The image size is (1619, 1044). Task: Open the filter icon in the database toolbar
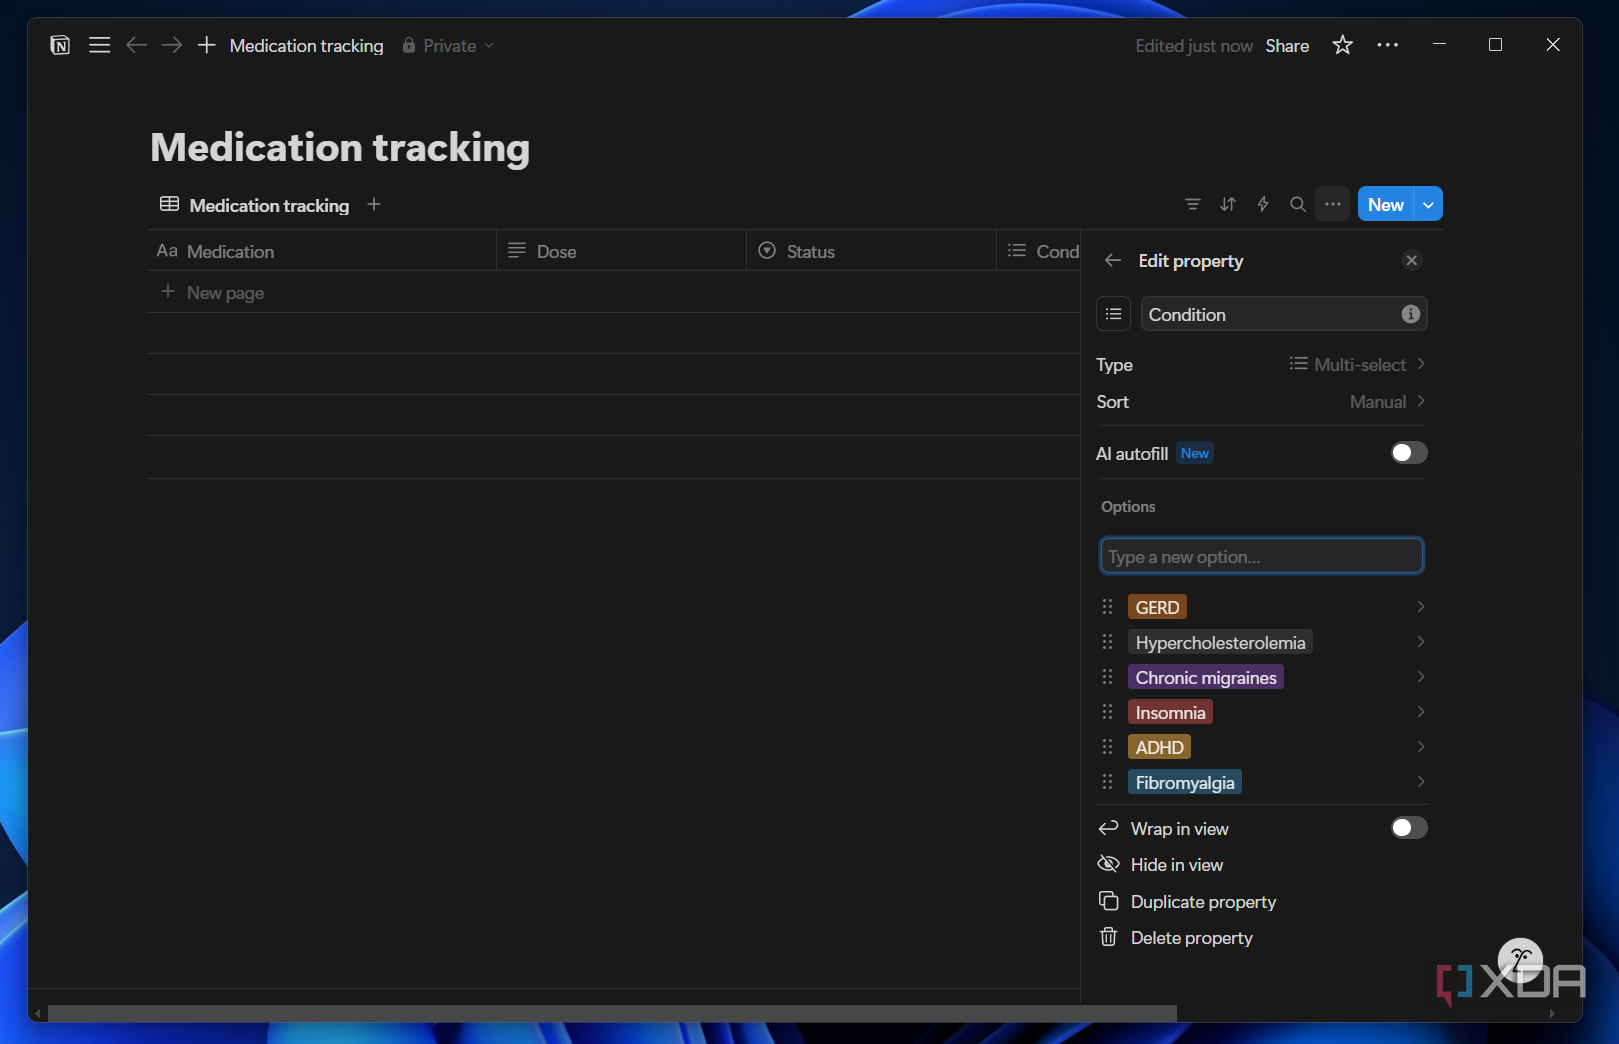click(x=1193, y=204)
